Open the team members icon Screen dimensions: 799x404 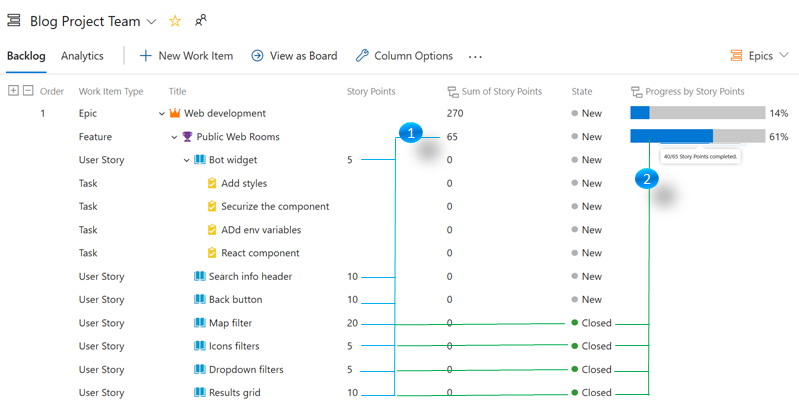pyautogui.click(x=201, y=20)
